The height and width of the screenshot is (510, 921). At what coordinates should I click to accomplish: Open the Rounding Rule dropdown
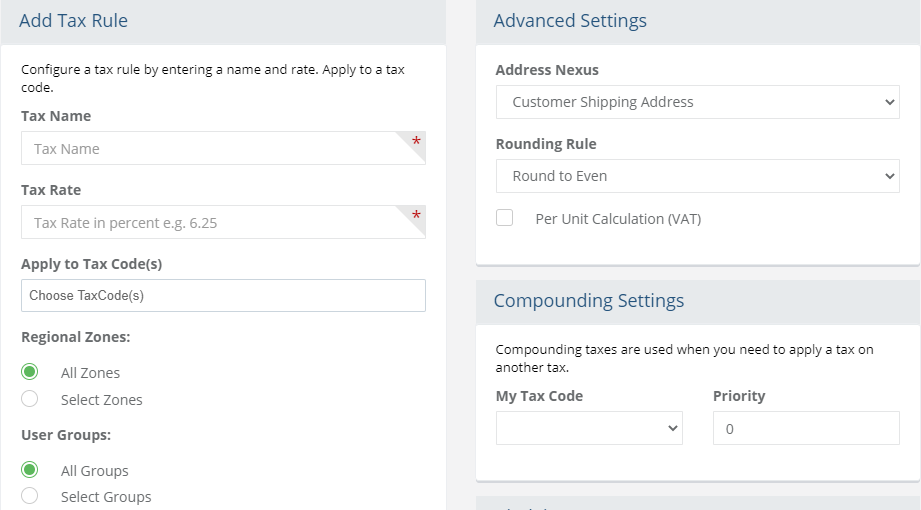point(697,176)
